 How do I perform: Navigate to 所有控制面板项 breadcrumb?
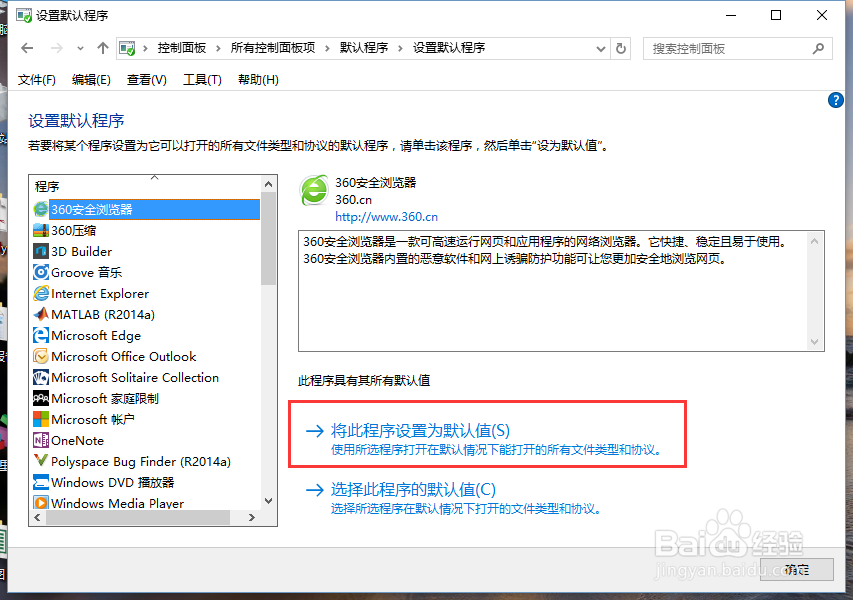click(x=273, y=48)
